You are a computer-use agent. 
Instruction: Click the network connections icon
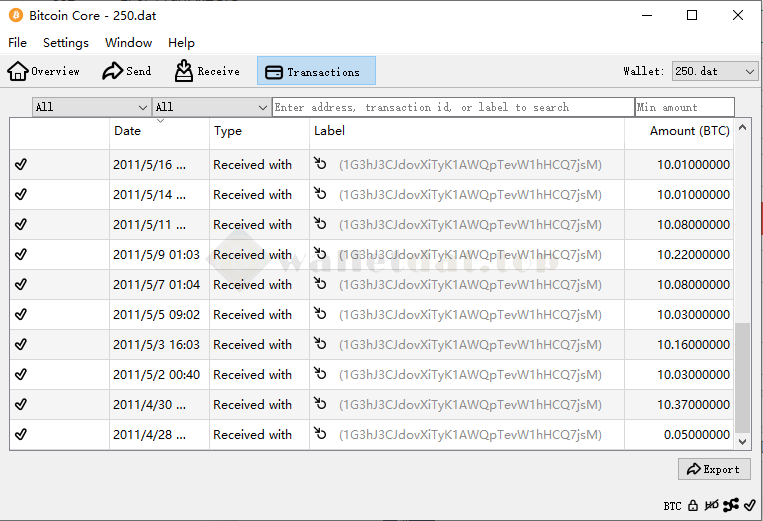[x=731, y=506]
